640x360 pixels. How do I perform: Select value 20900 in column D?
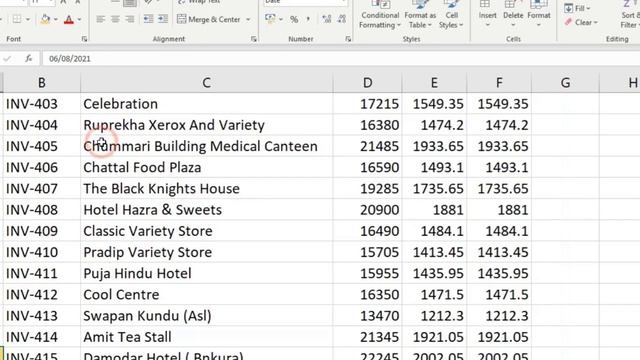pos(367,210)
